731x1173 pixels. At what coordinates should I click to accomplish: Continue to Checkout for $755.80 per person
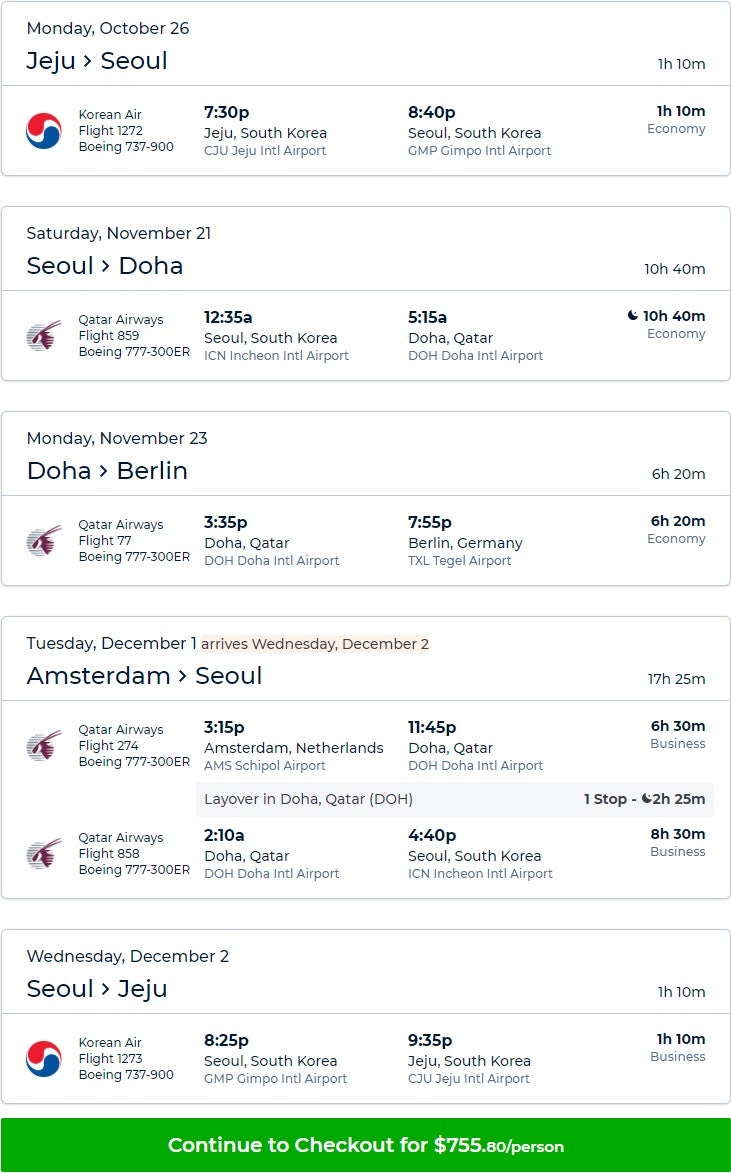coord(365,1145)
